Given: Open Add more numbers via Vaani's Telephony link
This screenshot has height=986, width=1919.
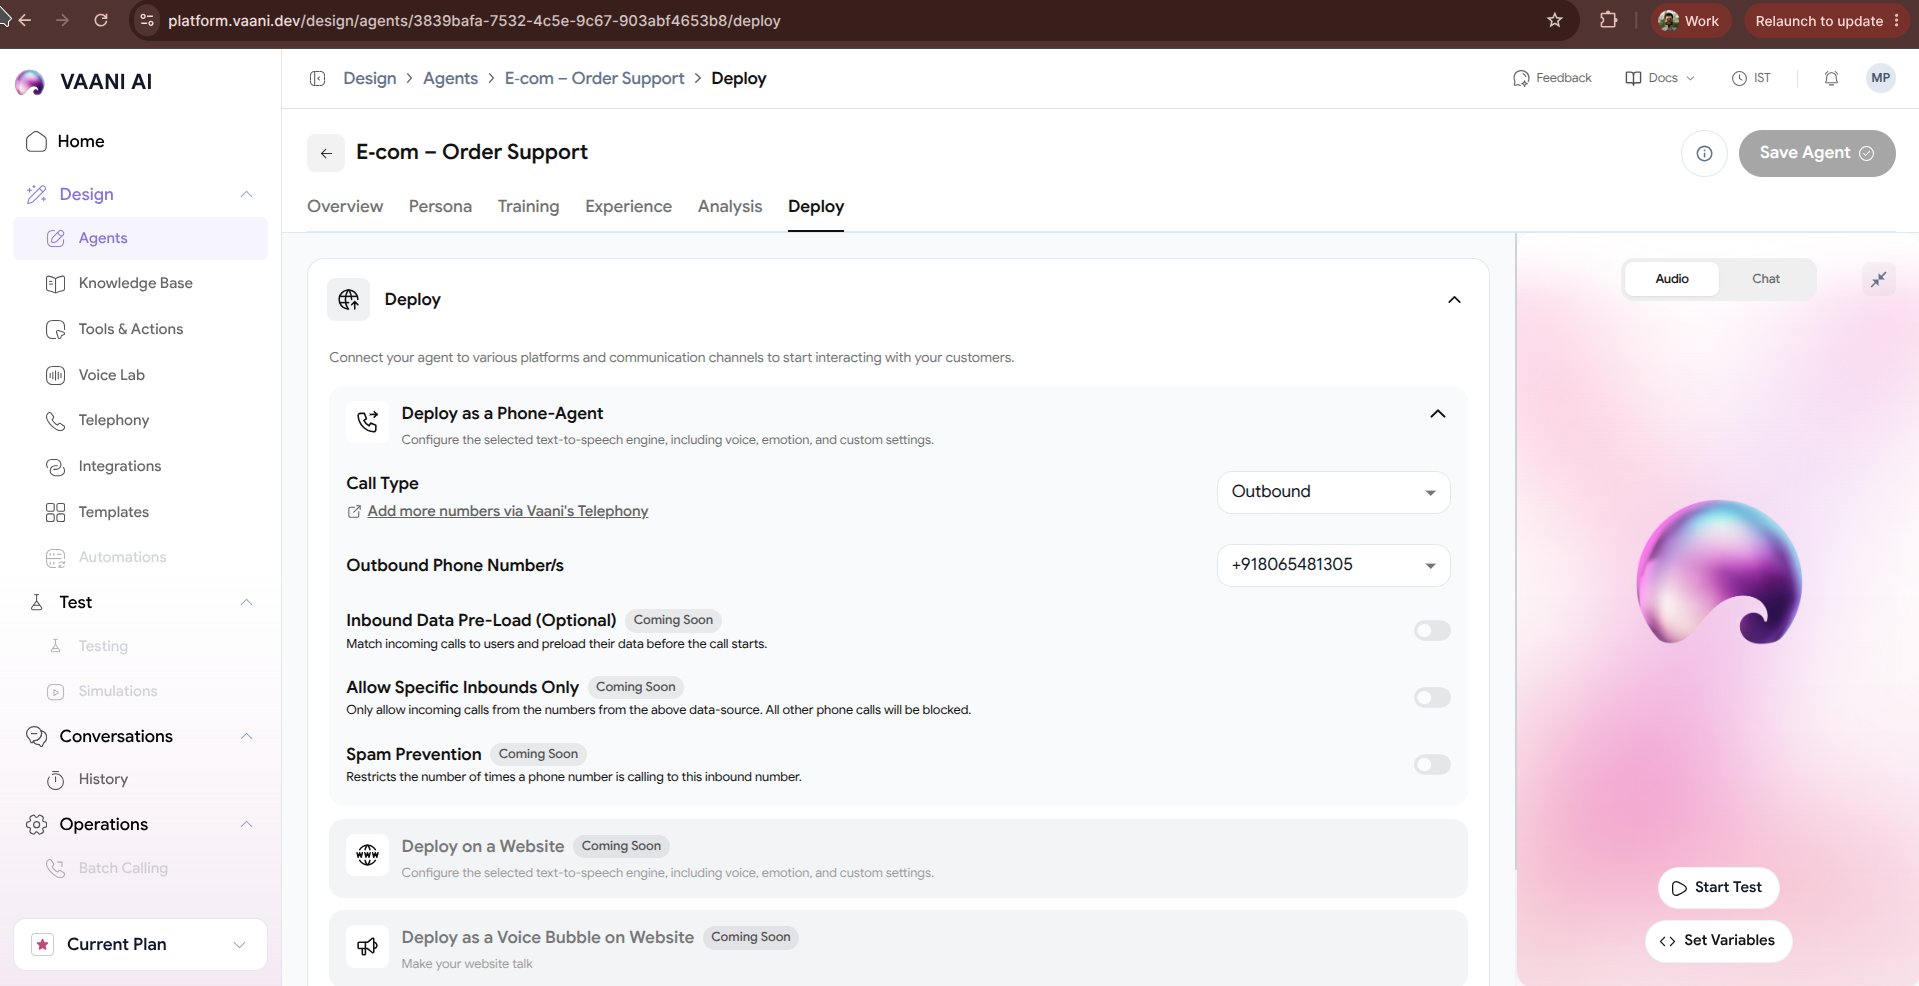Looking at the screenshot, I should [x=508, y=511].
